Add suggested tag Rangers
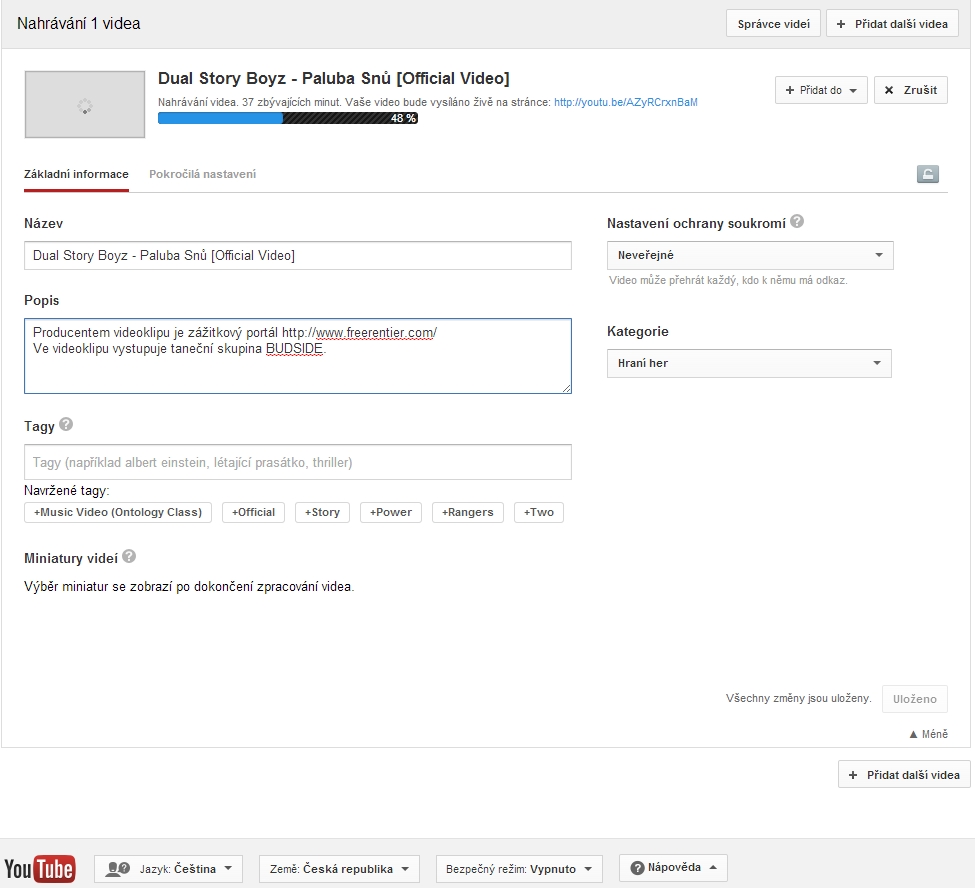 (x=468, y=512)
